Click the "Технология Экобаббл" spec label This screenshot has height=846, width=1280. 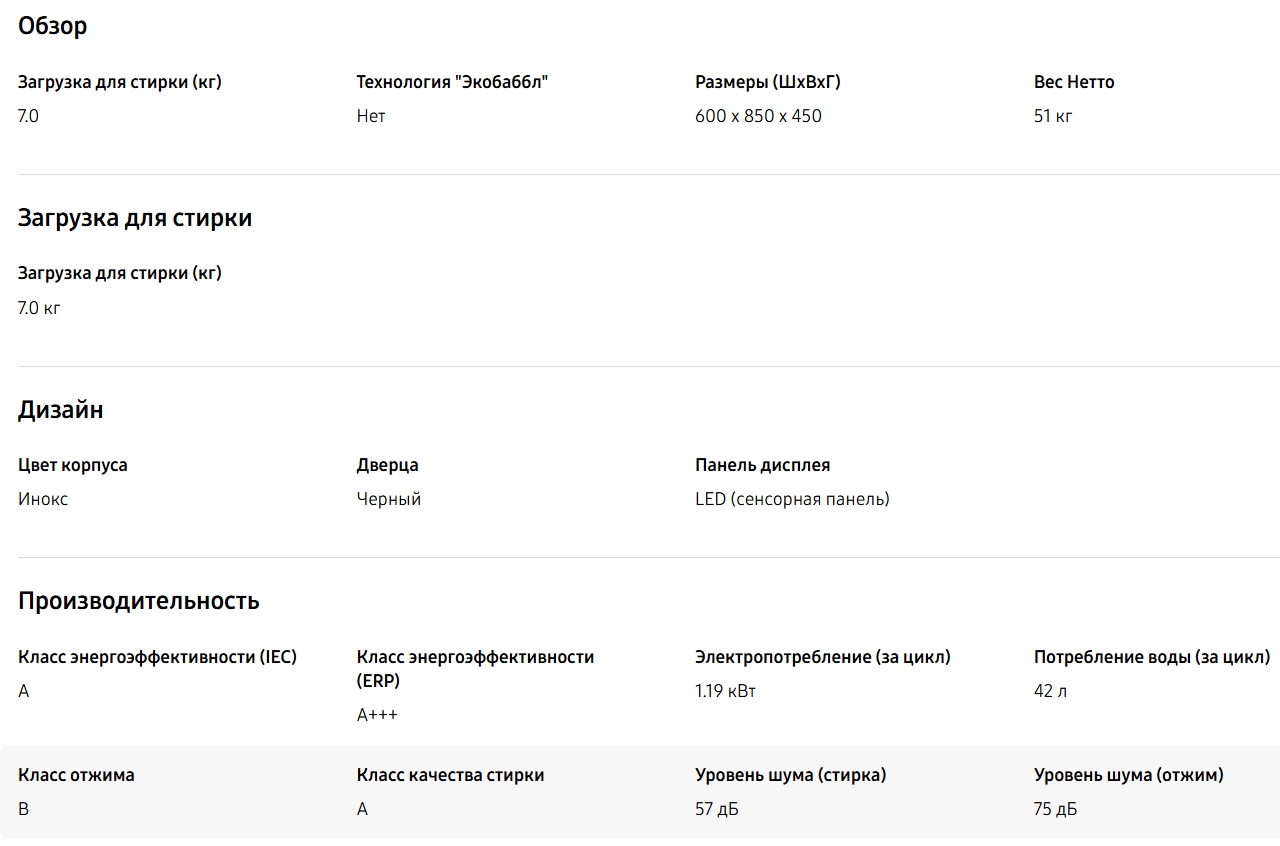(452, 82)
